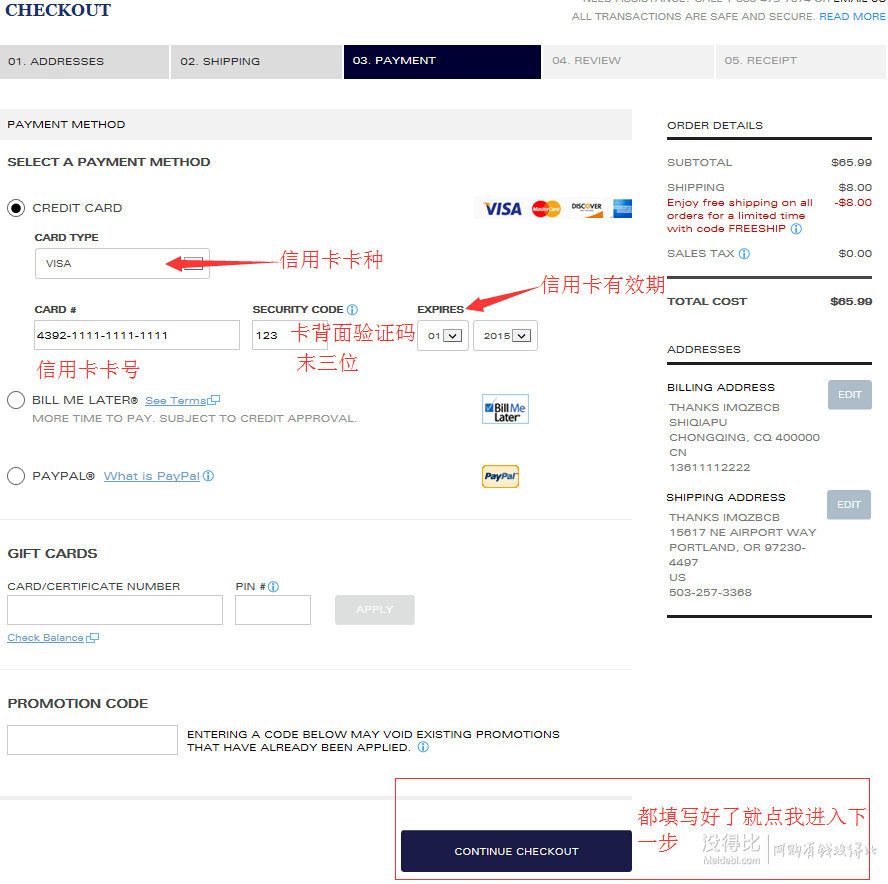Open the Card Type dropdown
This screenshot has height=884, width=888.
tap(122, 263)
